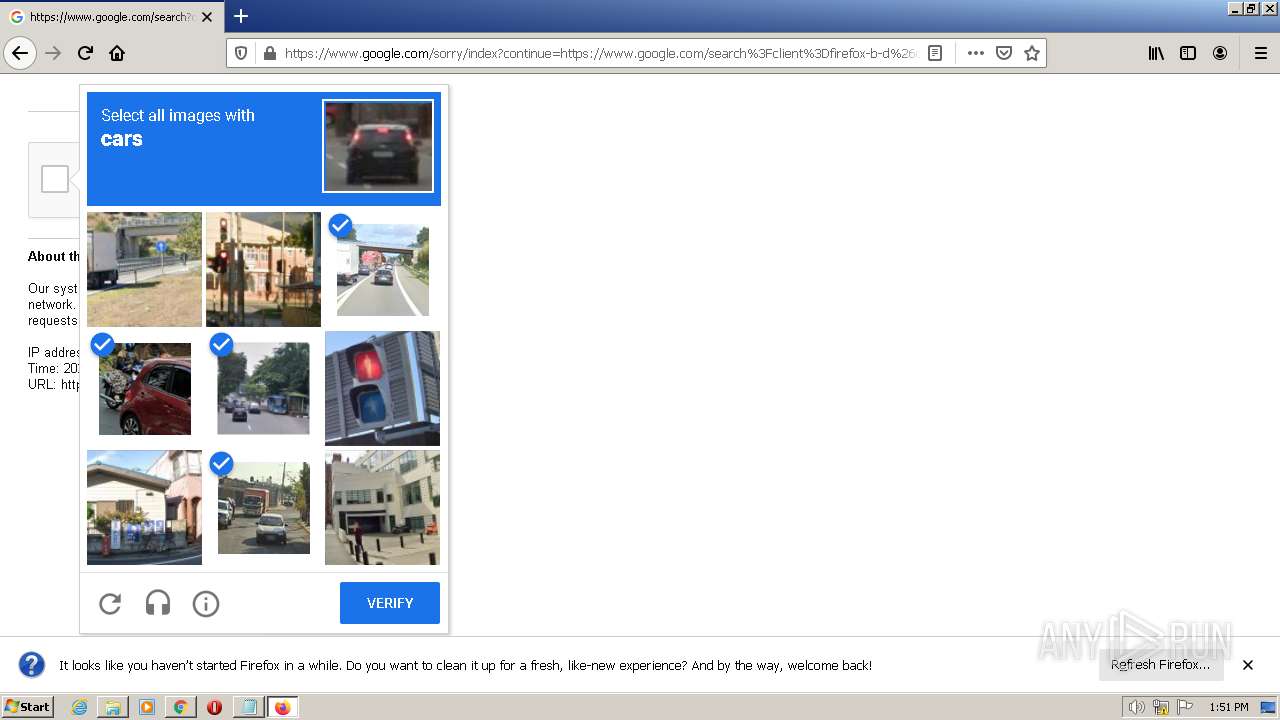Open captcha help information
This screenshot has height=720, width=1280.
pyautogui.click(x=206, y=603)
